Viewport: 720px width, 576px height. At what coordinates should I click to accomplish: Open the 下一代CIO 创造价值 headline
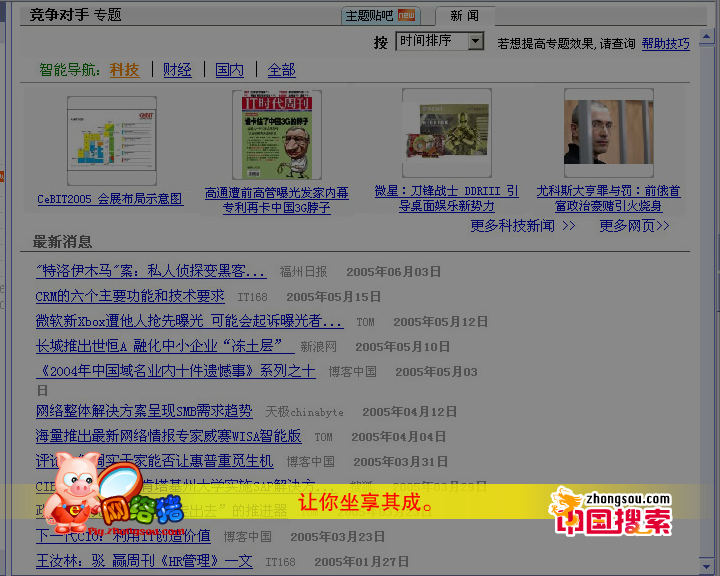tap(123, 536)
